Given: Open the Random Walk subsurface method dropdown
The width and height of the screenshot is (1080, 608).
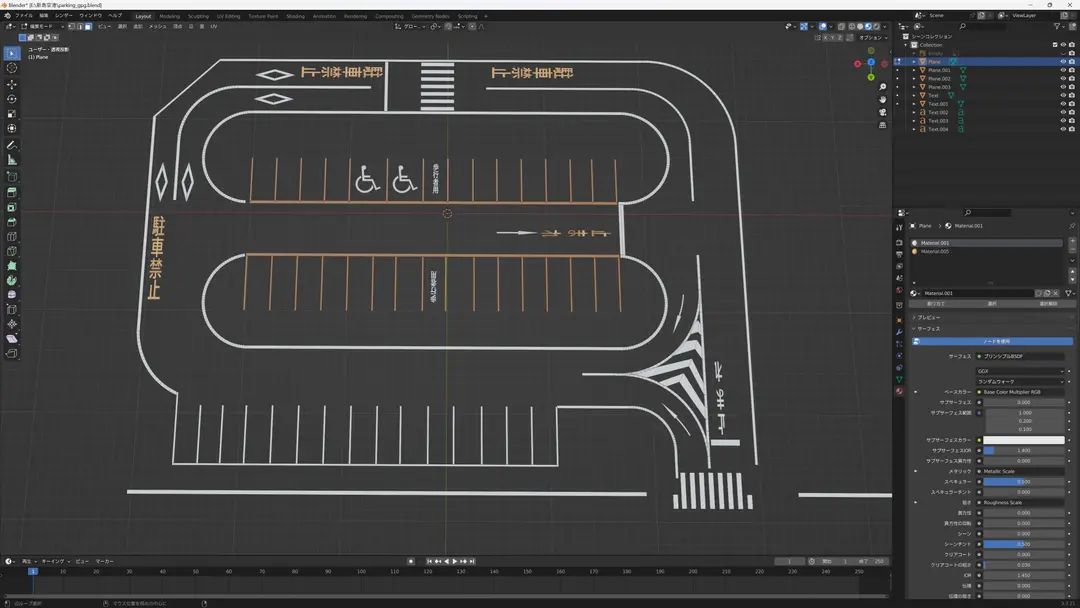Looking at the screenshot, I should pyautogui.click(x=1020, y=381).
